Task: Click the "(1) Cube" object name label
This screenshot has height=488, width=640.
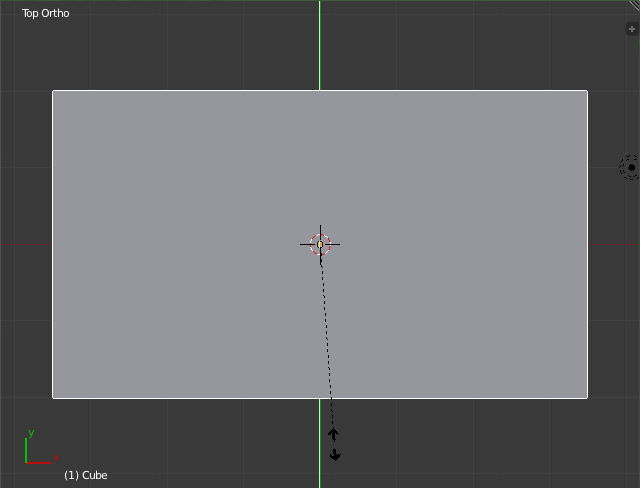Action: pos(86,475)
